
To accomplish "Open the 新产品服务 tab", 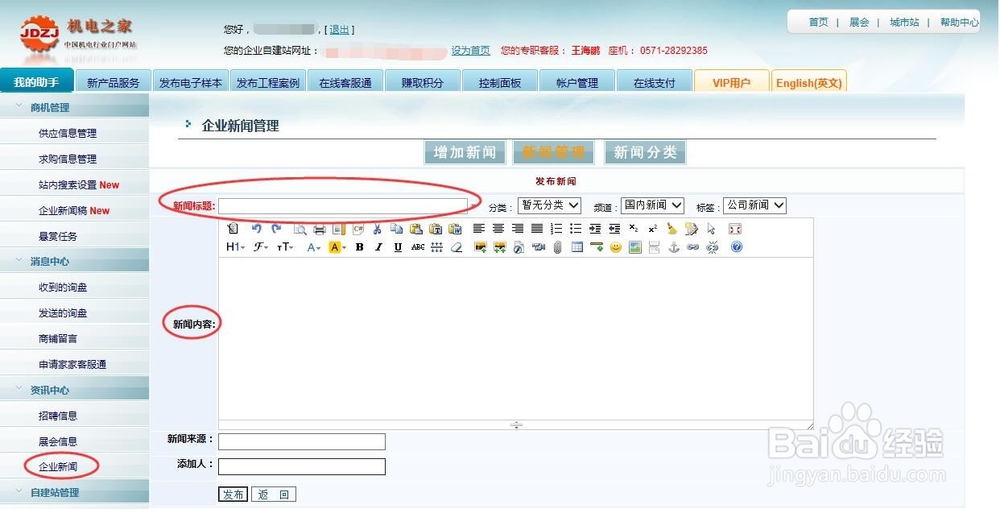I will coord(114,82).
